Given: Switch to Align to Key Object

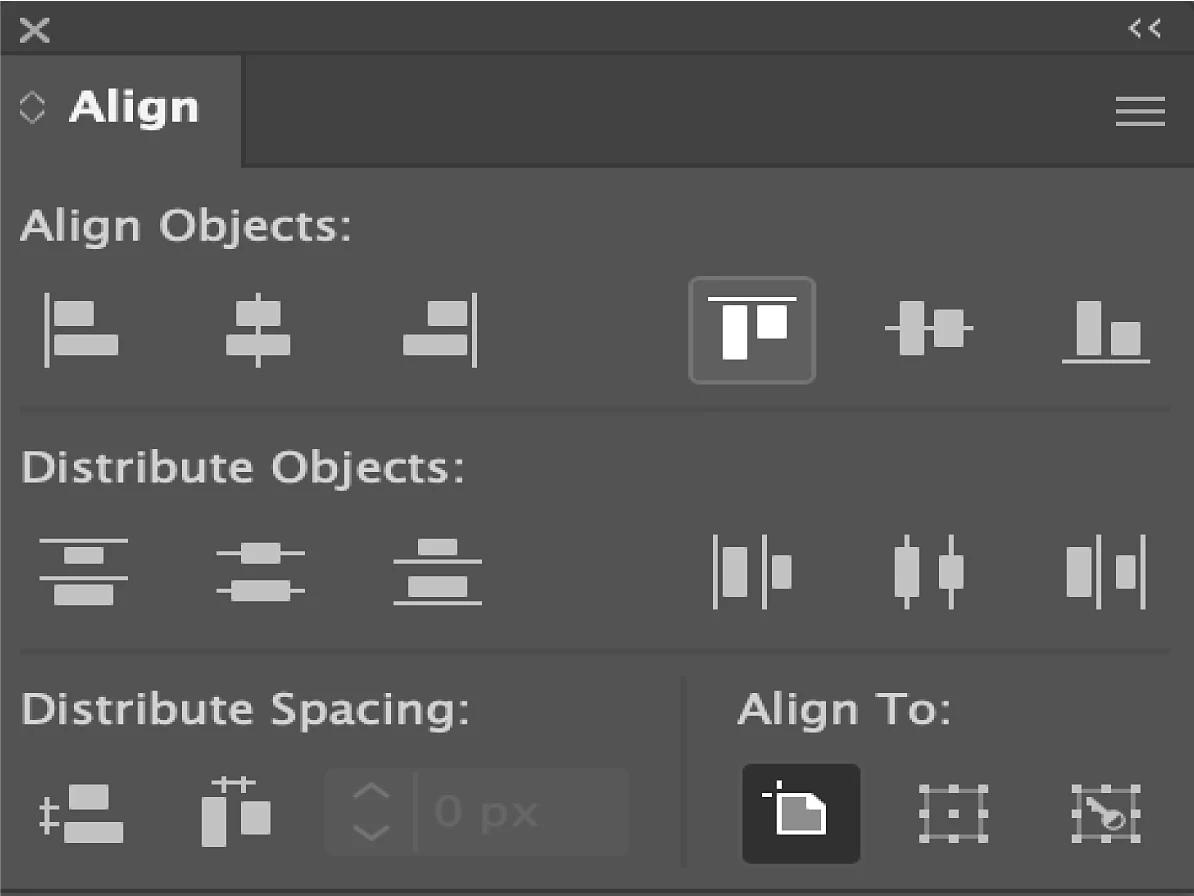Looking at the screenshot, I should [1106, 814].
